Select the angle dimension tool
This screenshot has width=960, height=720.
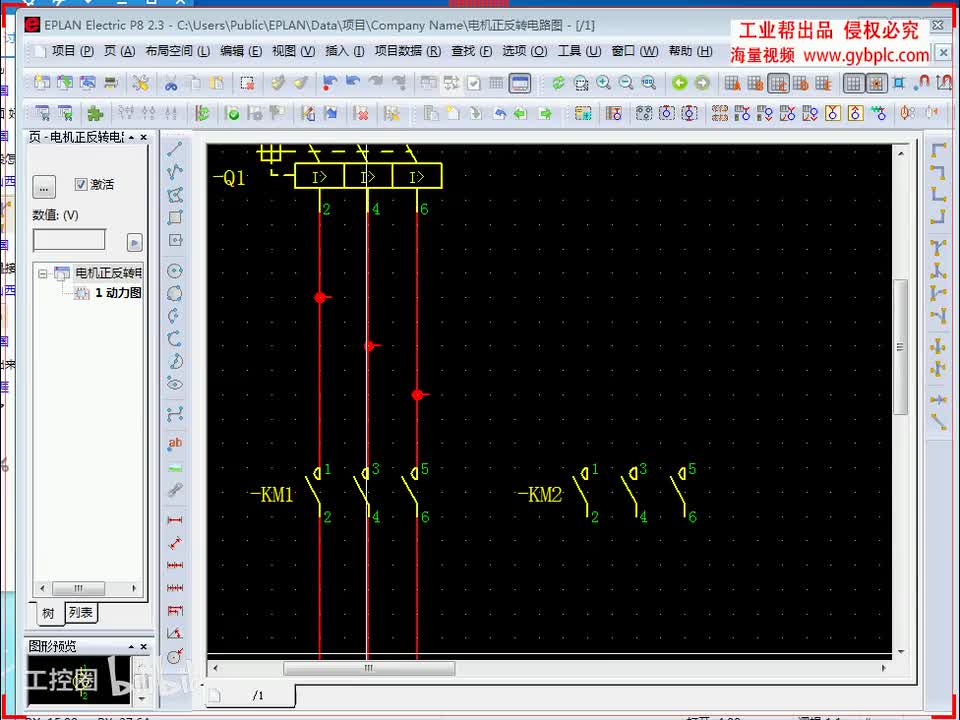(175, 633)
